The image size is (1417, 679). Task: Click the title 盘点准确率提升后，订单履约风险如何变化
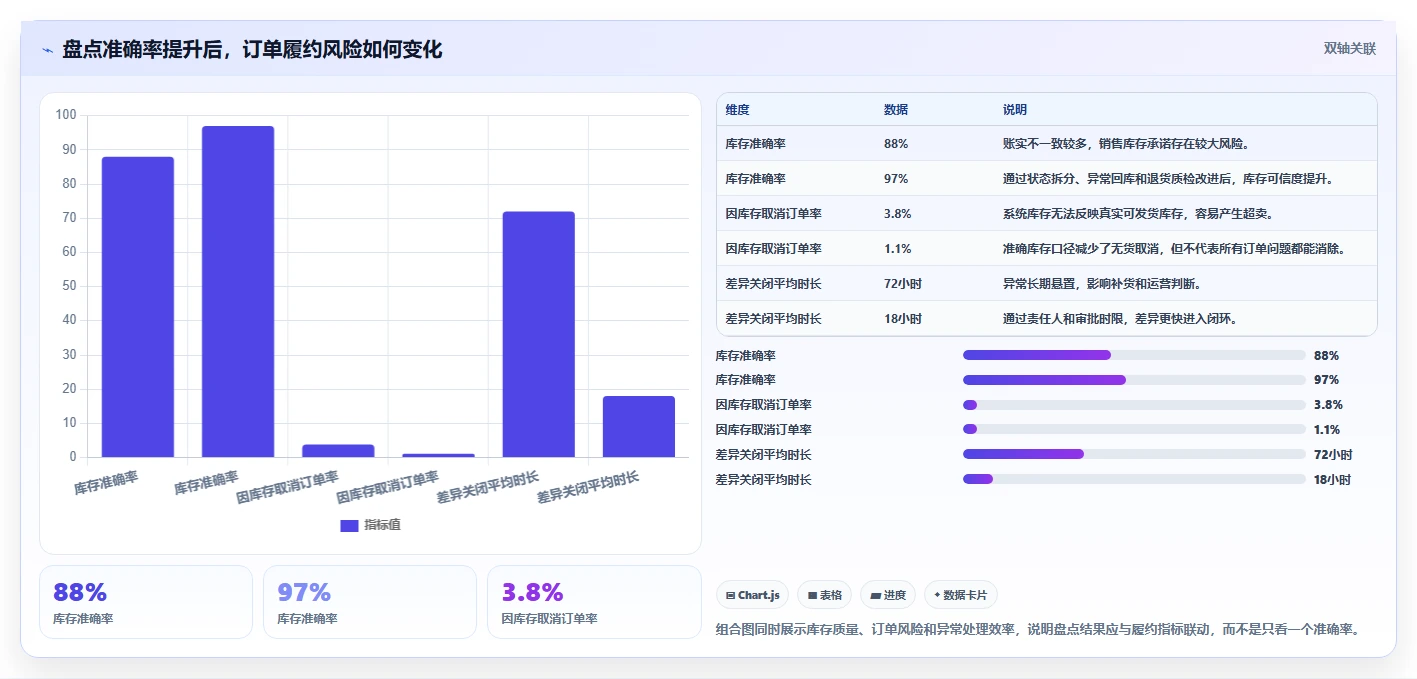tap(252, 49)
